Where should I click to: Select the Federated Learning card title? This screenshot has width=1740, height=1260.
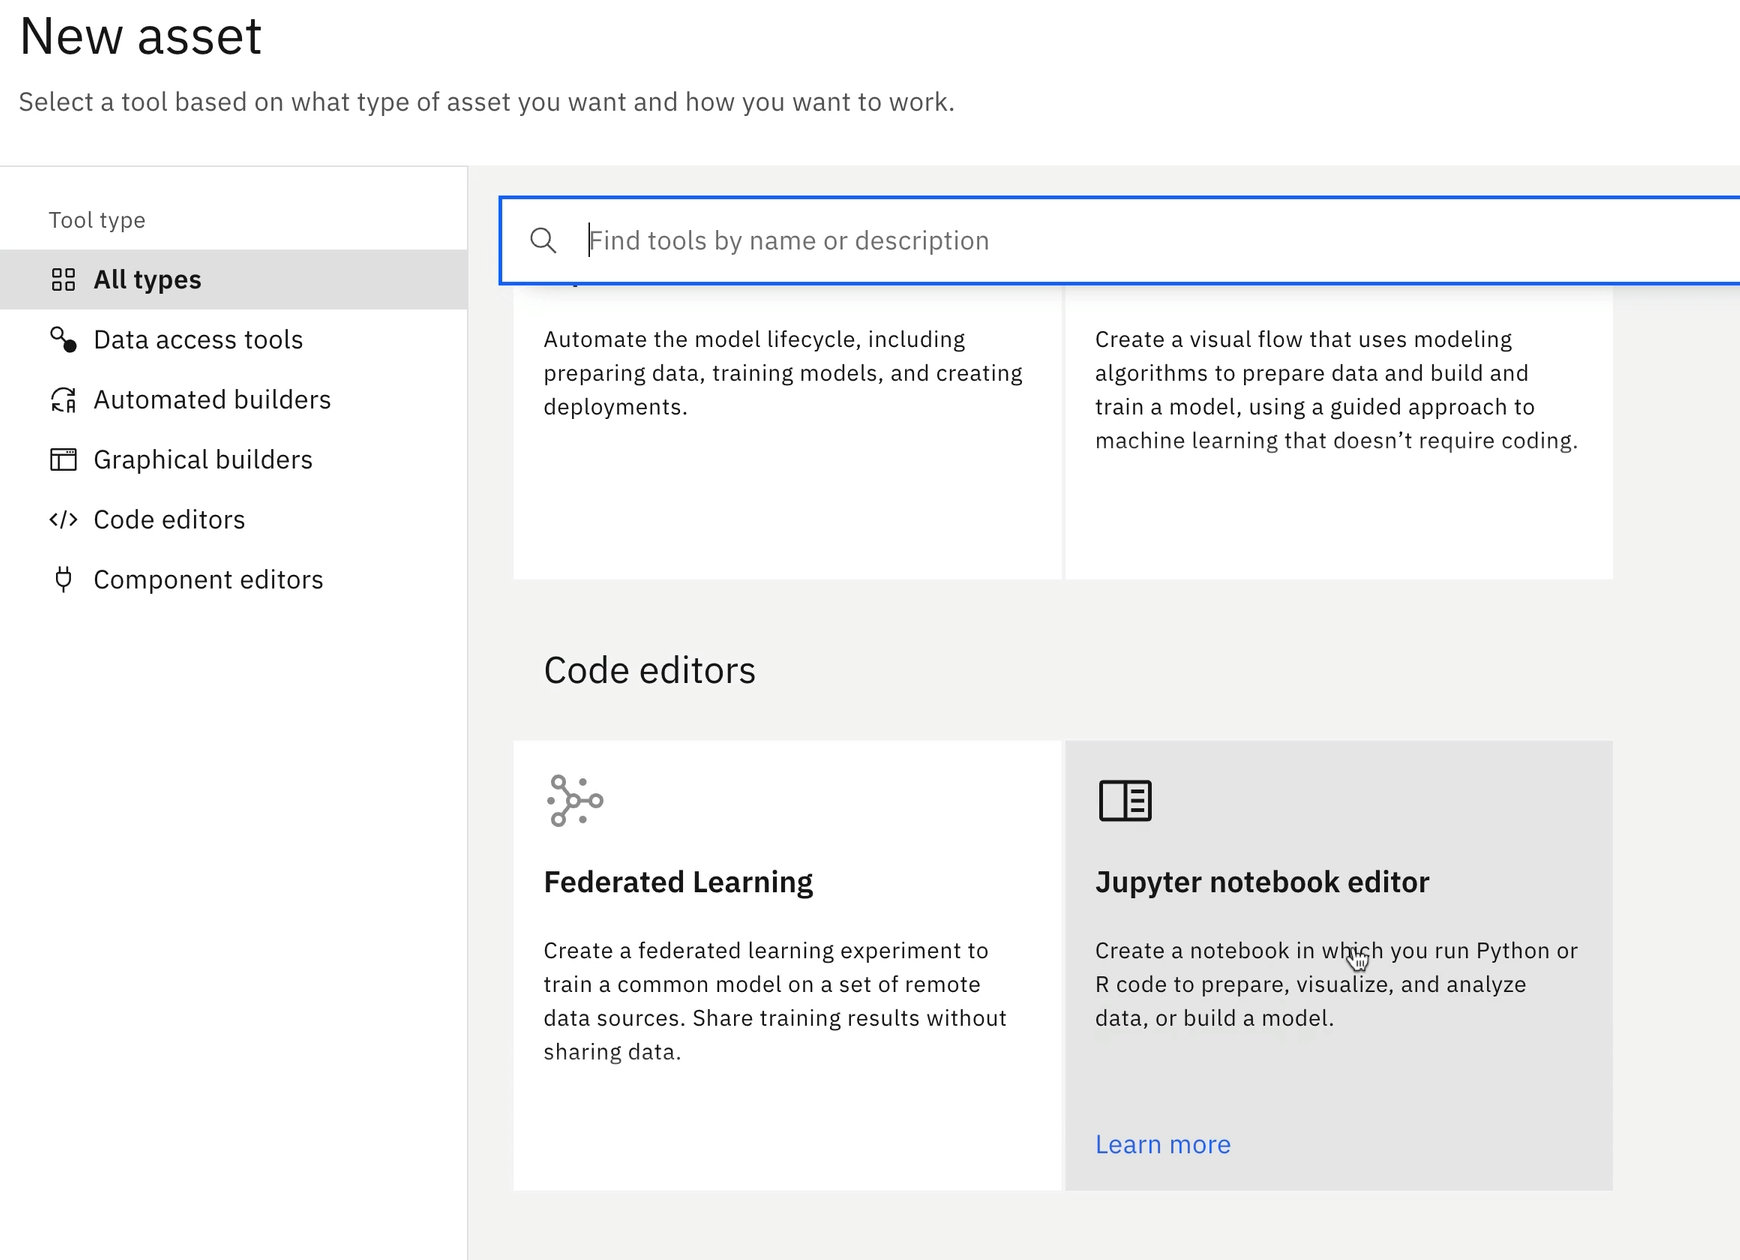point(678,882)
